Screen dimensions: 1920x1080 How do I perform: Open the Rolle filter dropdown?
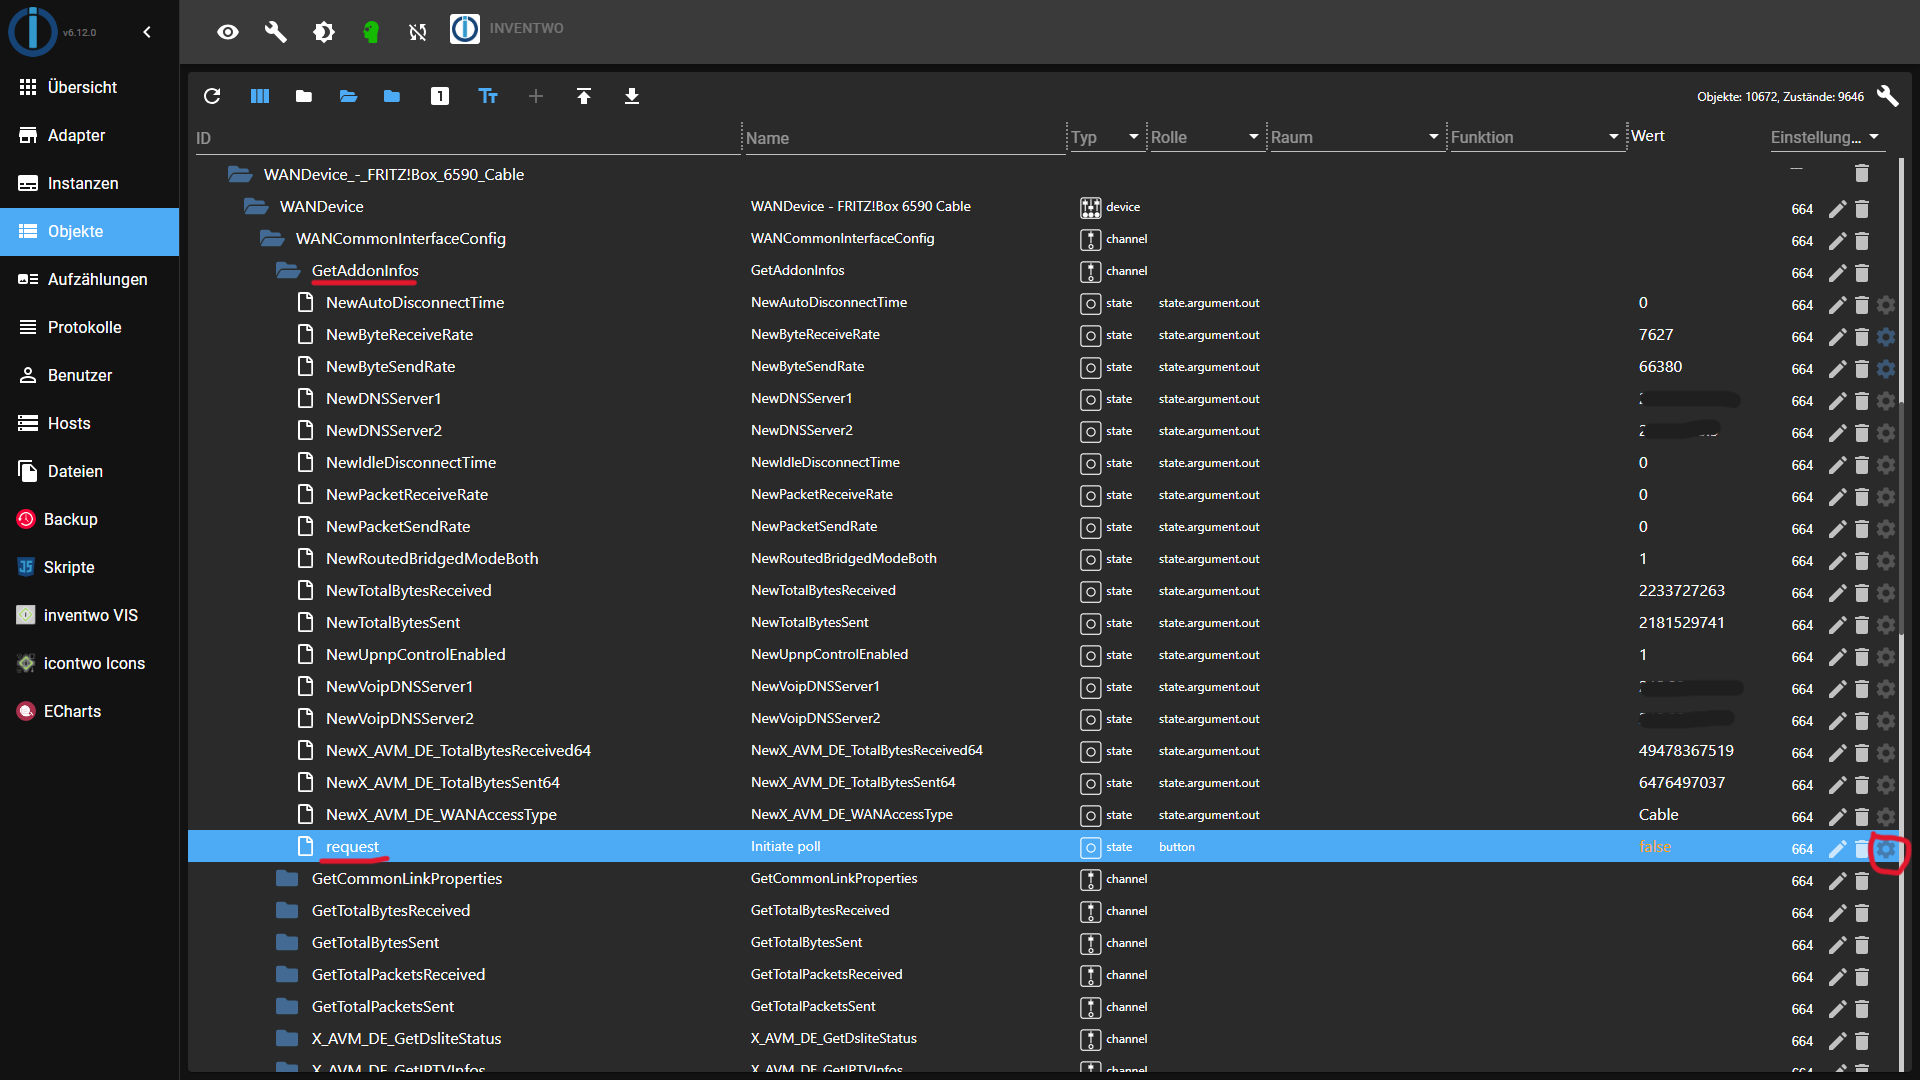(x=1205, y=137)
